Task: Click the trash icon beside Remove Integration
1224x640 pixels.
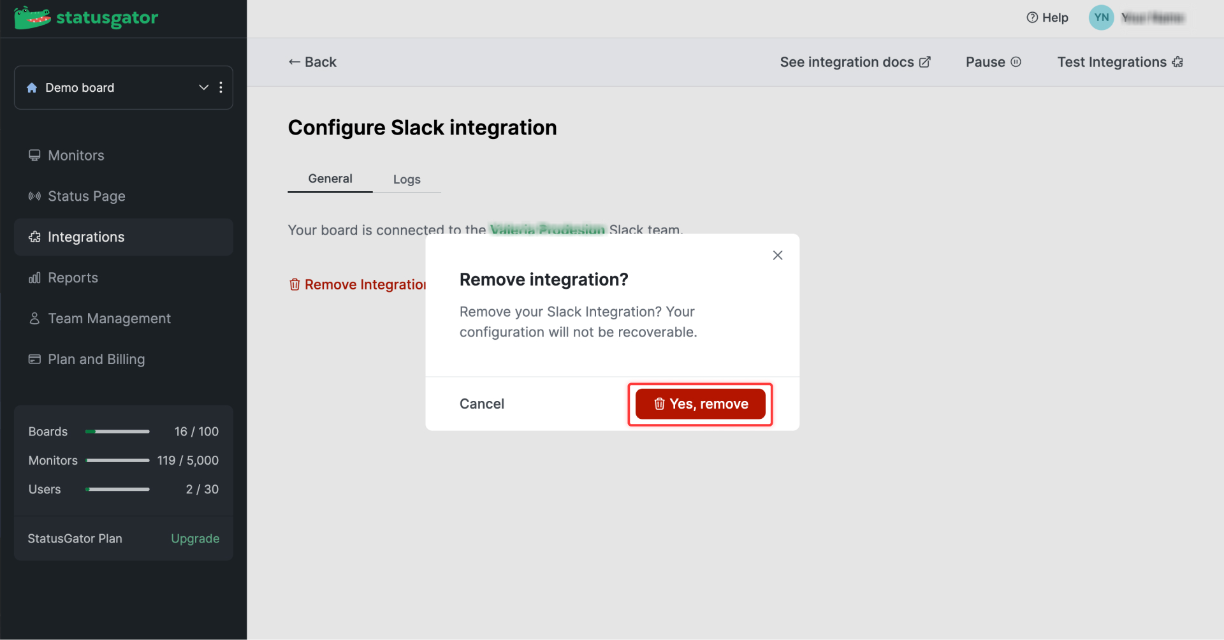Action: click(x=294, y=285)
